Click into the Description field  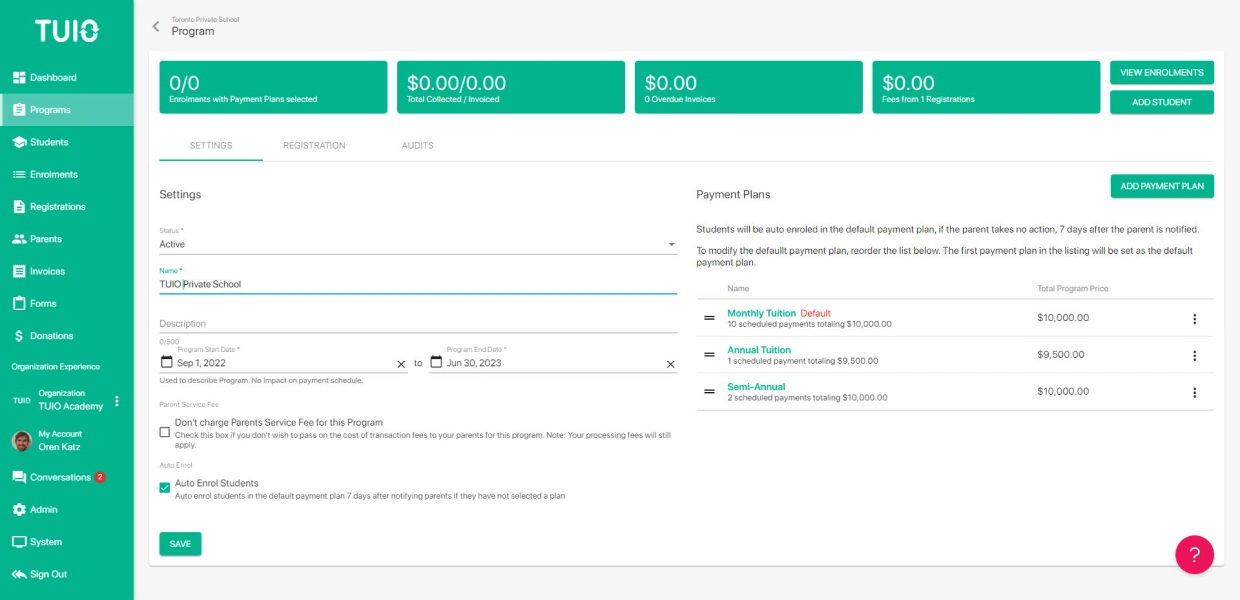418,324
